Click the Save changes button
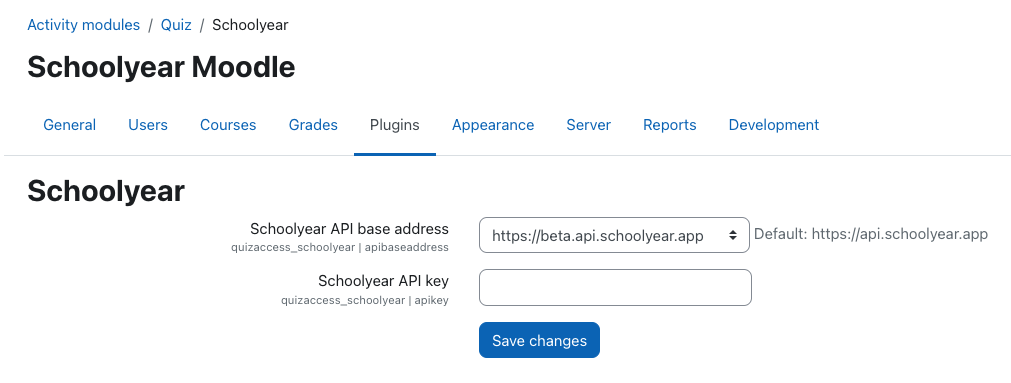 pyautogui.click(x=539, y=340)
